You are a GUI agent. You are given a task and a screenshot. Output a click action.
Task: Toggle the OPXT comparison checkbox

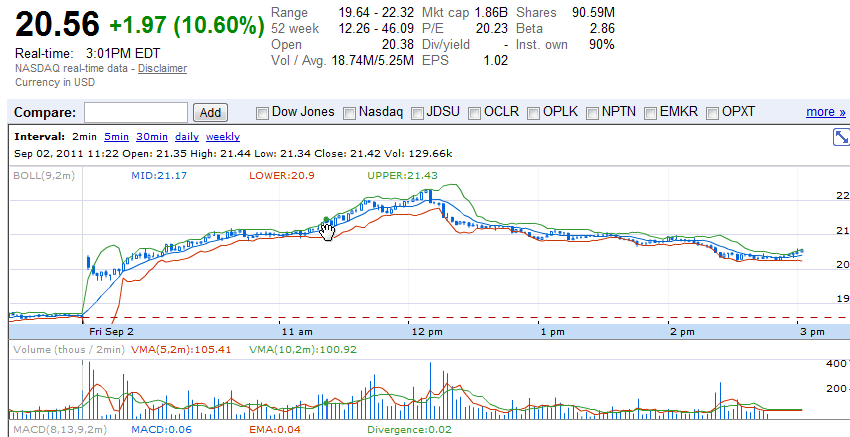(x=712, y=113)
